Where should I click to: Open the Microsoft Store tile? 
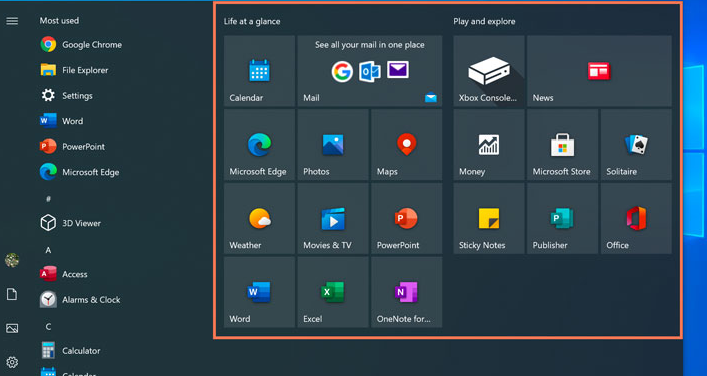point(562,145)
